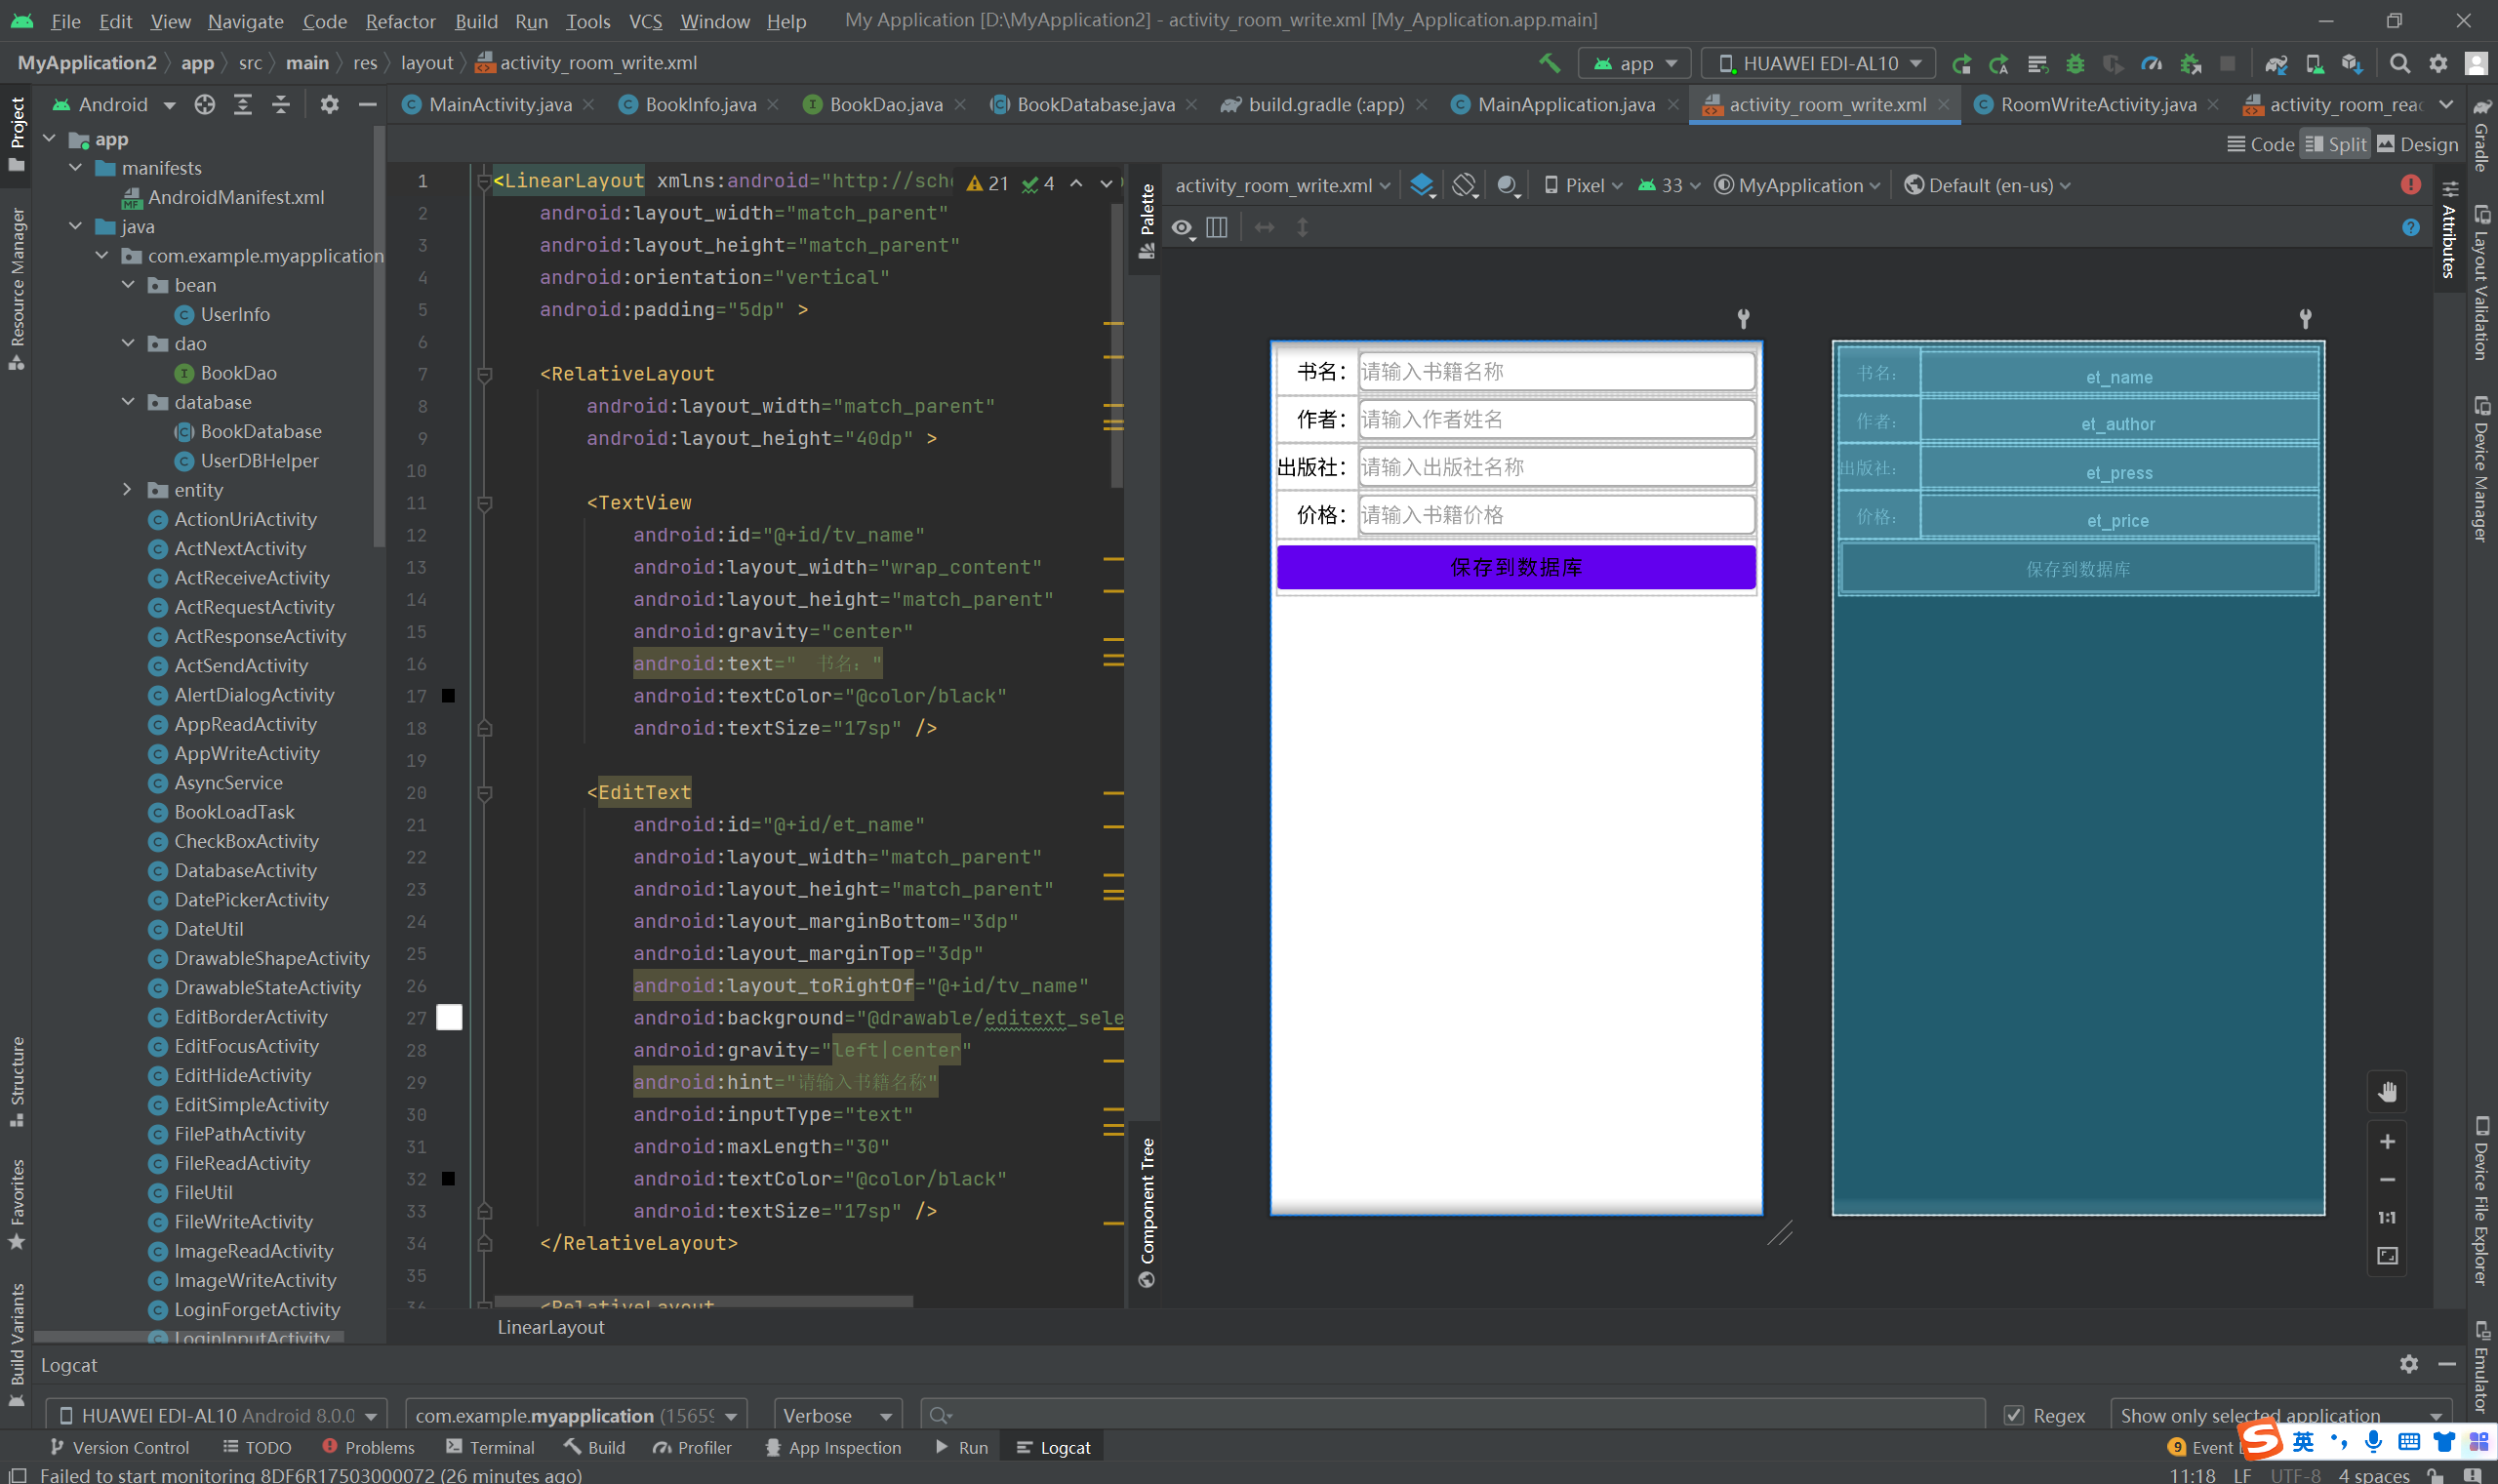The image size is (2498, 1484).
Task: Expand the entity package folder
Action: (127, 489)
